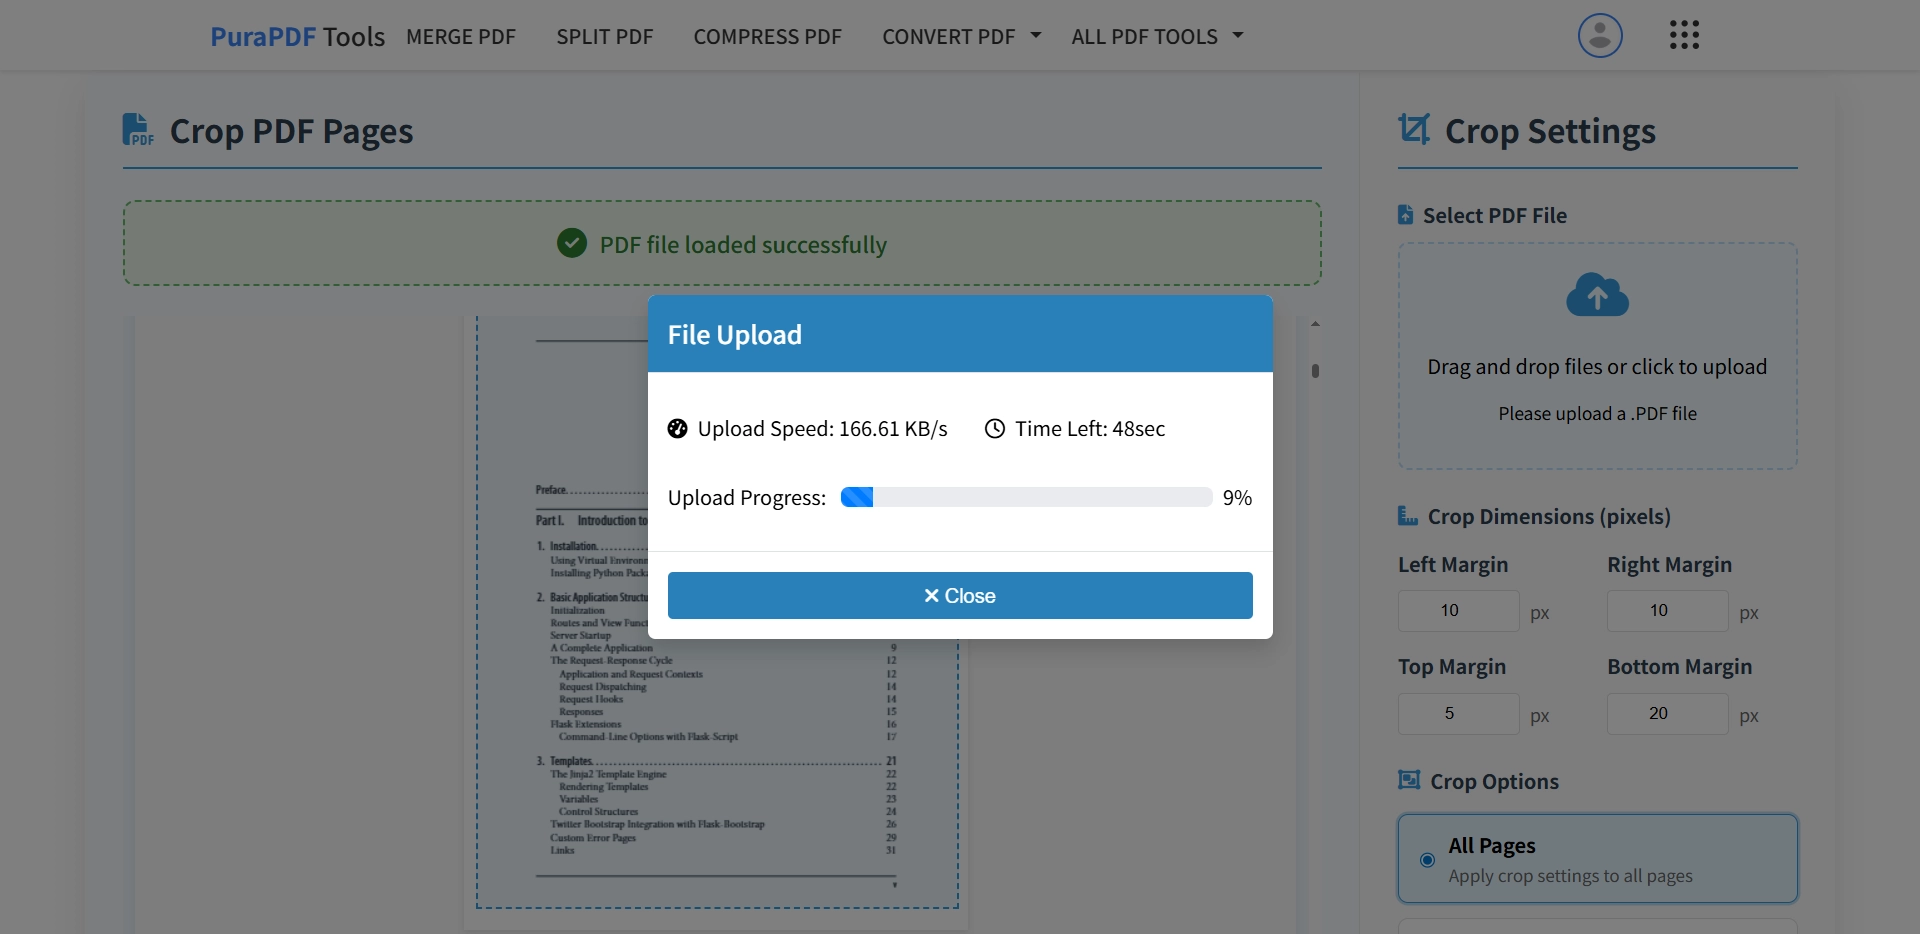The height and width of the screenshot is (934, 1920).
Task: Click the clock Time Left icon
Action: pos(994,429)
